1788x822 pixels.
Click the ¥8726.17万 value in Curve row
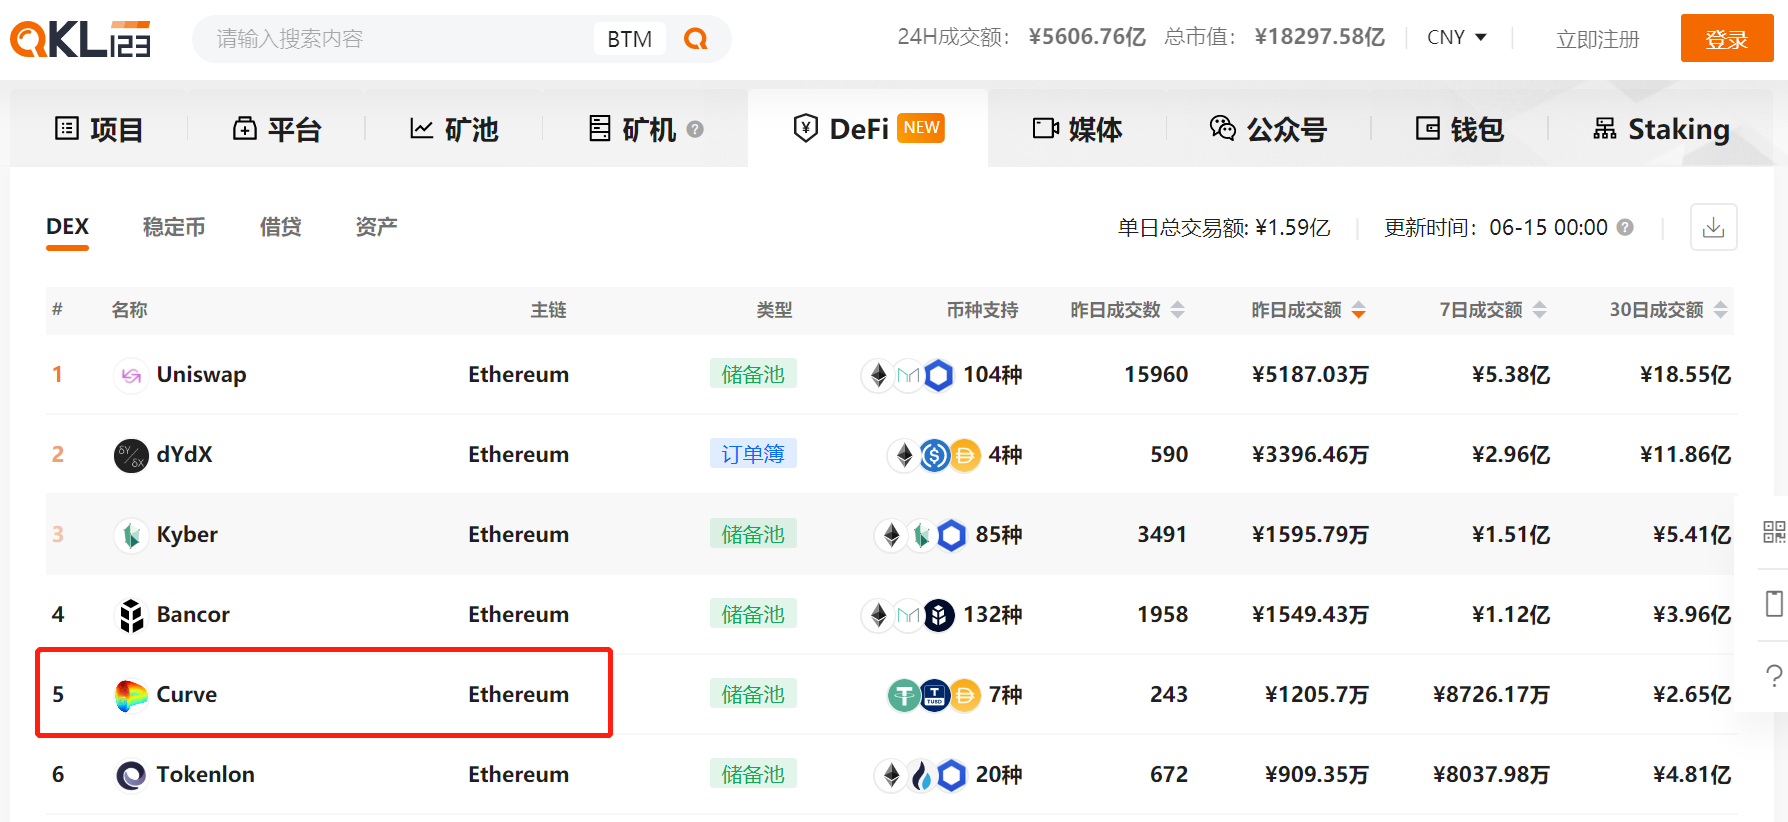[x=1491, y=695]
